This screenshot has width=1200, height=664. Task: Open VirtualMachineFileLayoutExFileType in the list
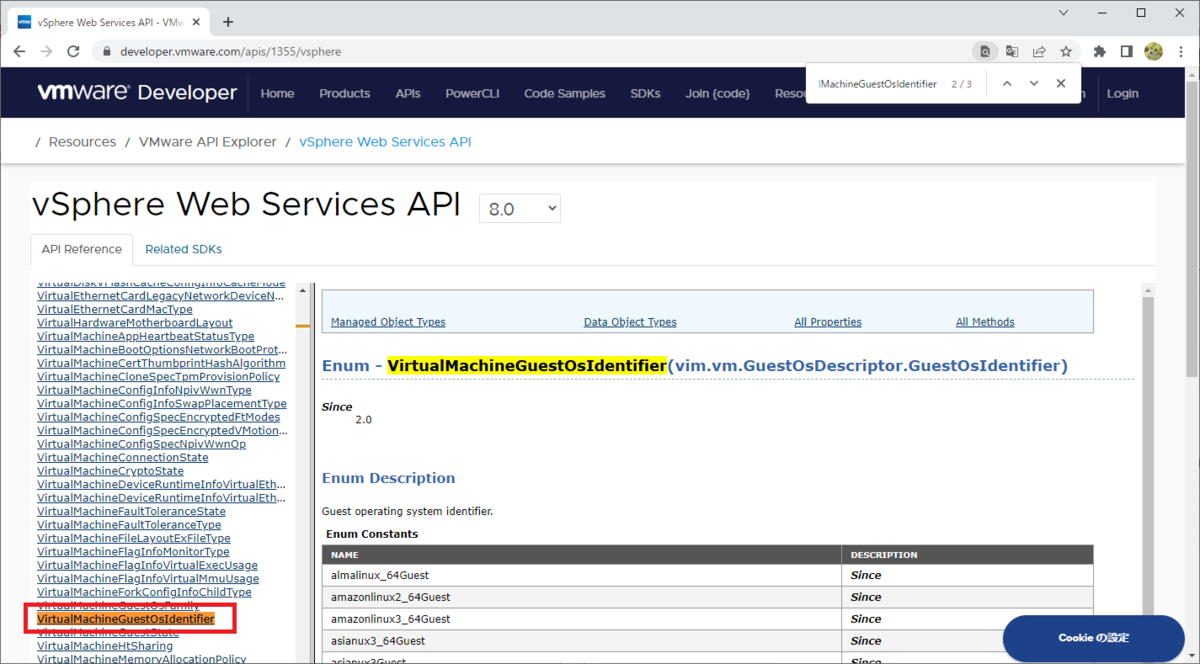(134, 538)
